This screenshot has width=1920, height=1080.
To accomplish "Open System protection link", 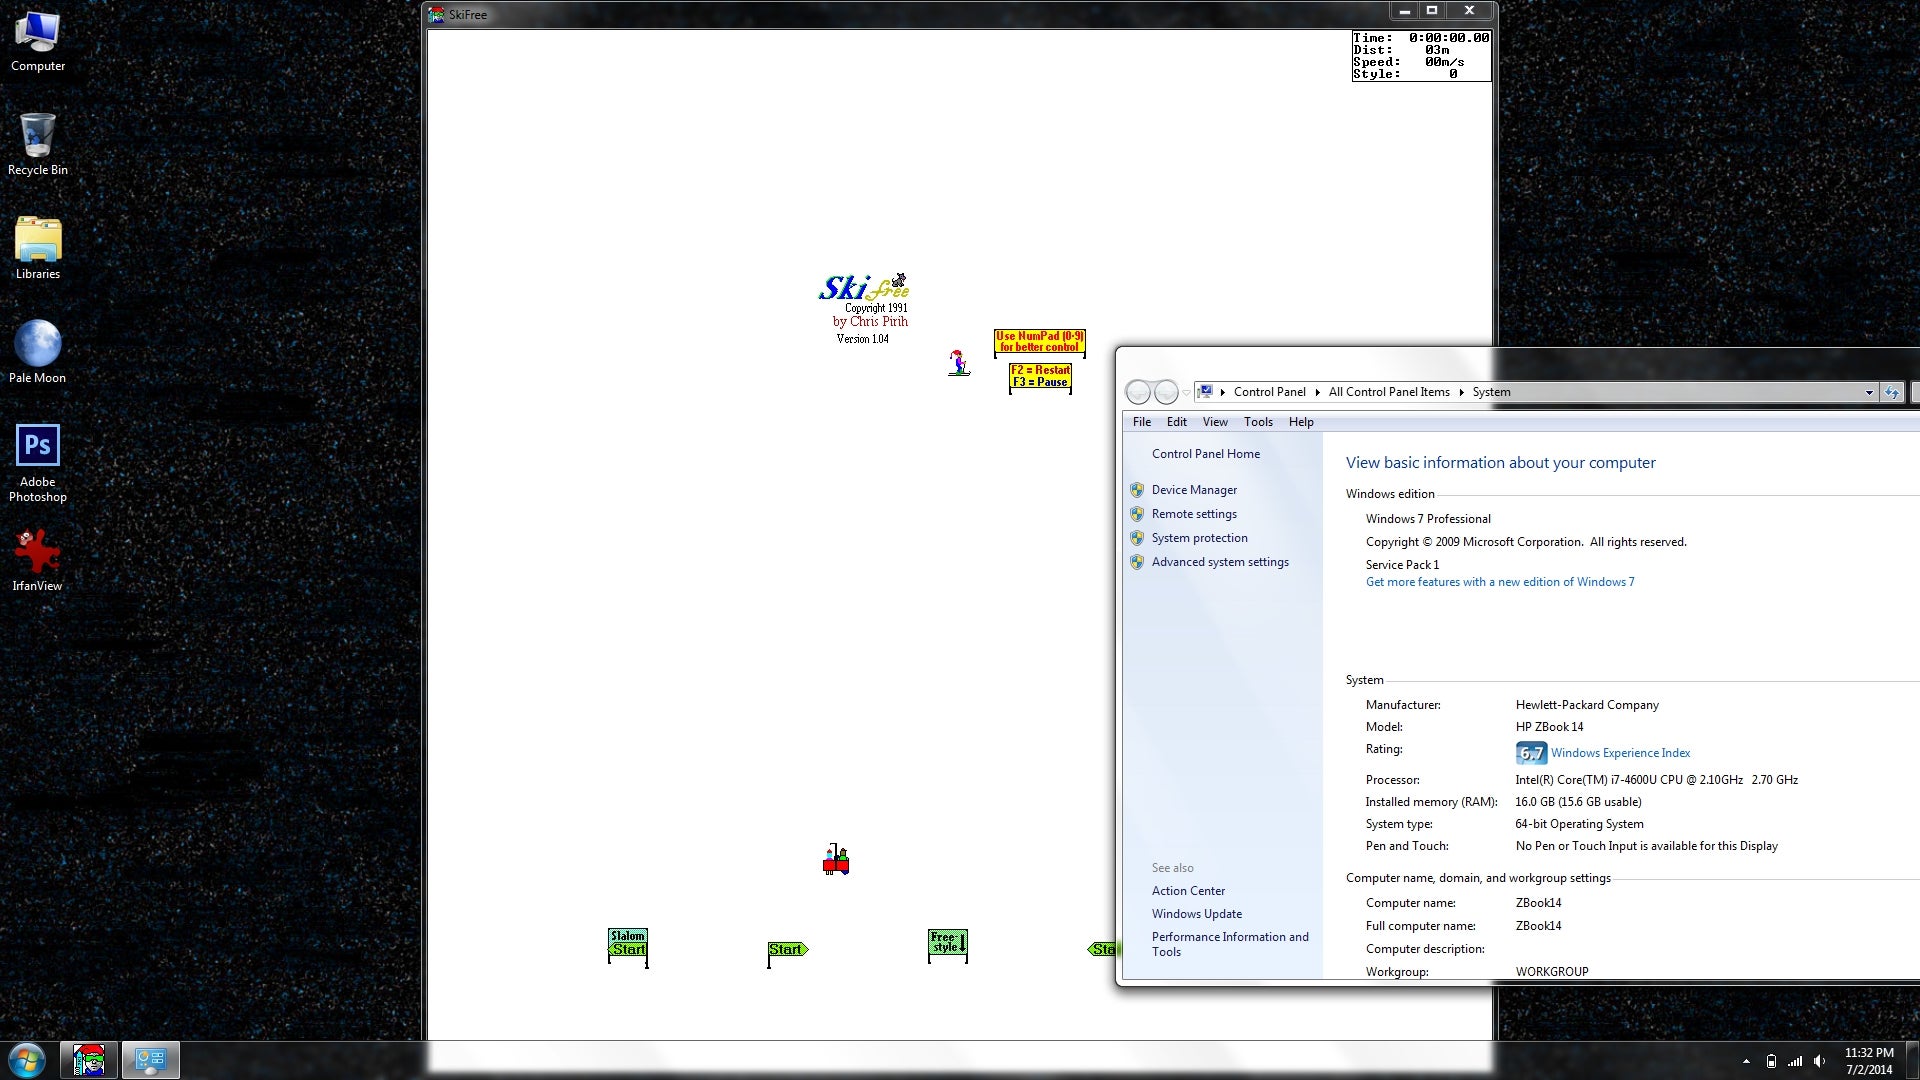I will pos(1199,538).
